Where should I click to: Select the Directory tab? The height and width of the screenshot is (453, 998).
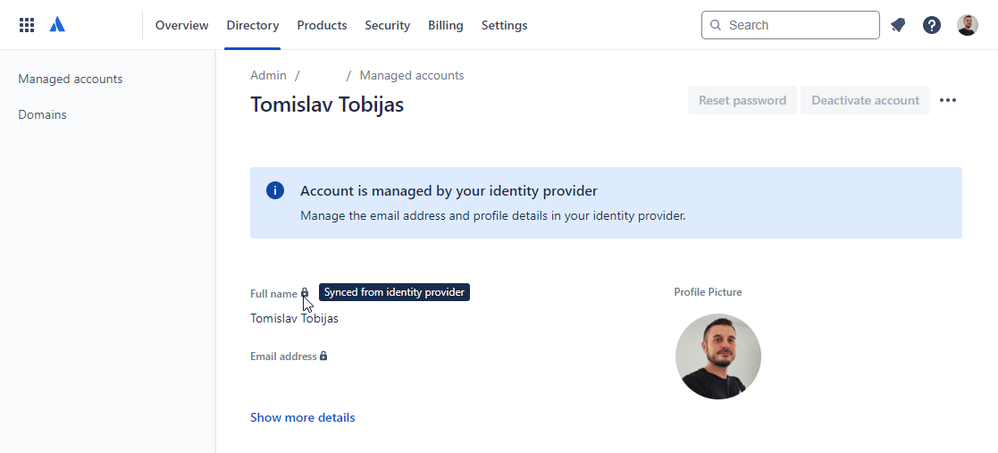pyautogui.click(x=253, y=25)
